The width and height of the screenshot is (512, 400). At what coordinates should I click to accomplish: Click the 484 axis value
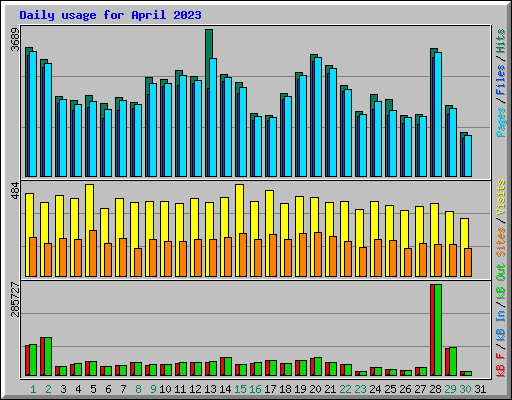(15, 190)
